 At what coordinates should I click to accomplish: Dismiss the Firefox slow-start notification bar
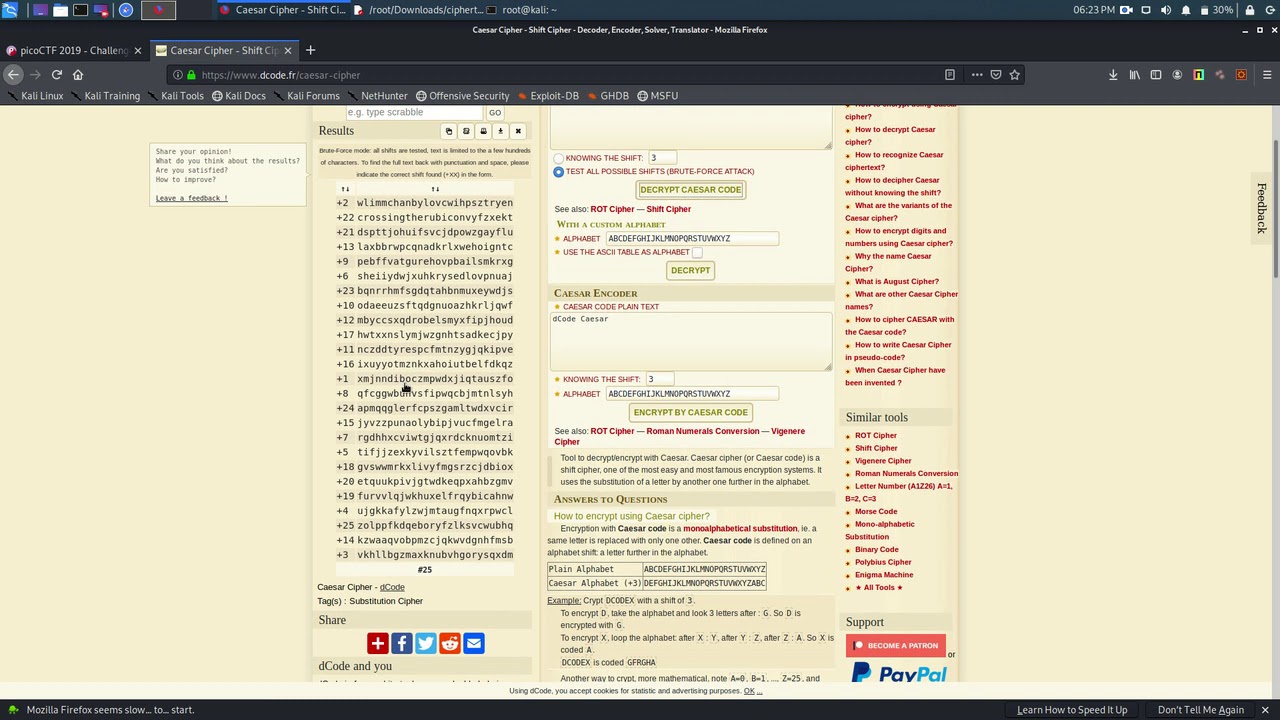1265,710
